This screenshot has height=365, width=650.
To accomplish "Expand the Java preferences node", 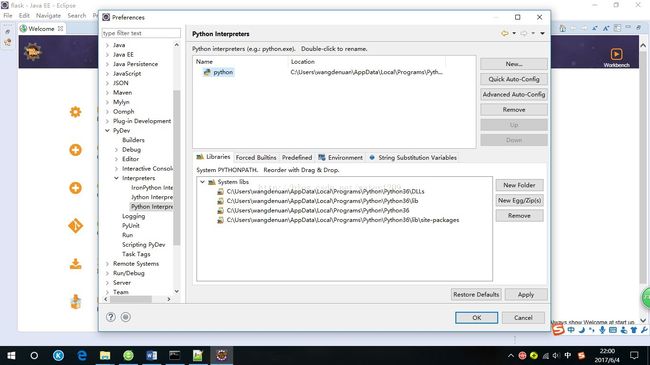I will coord(107,45).
